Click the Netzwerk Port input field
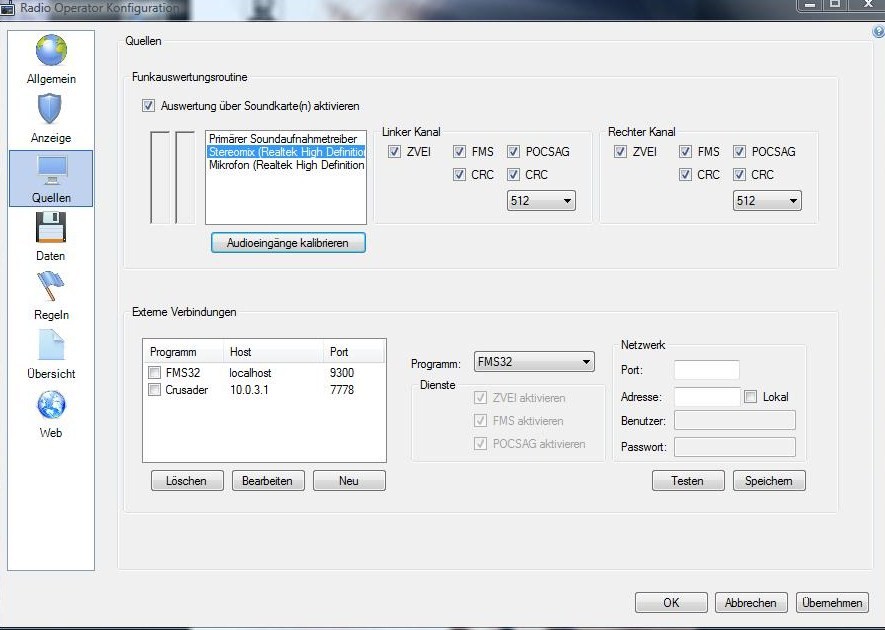This screenshot has width=885, height=630. click(x=706, y=370)
